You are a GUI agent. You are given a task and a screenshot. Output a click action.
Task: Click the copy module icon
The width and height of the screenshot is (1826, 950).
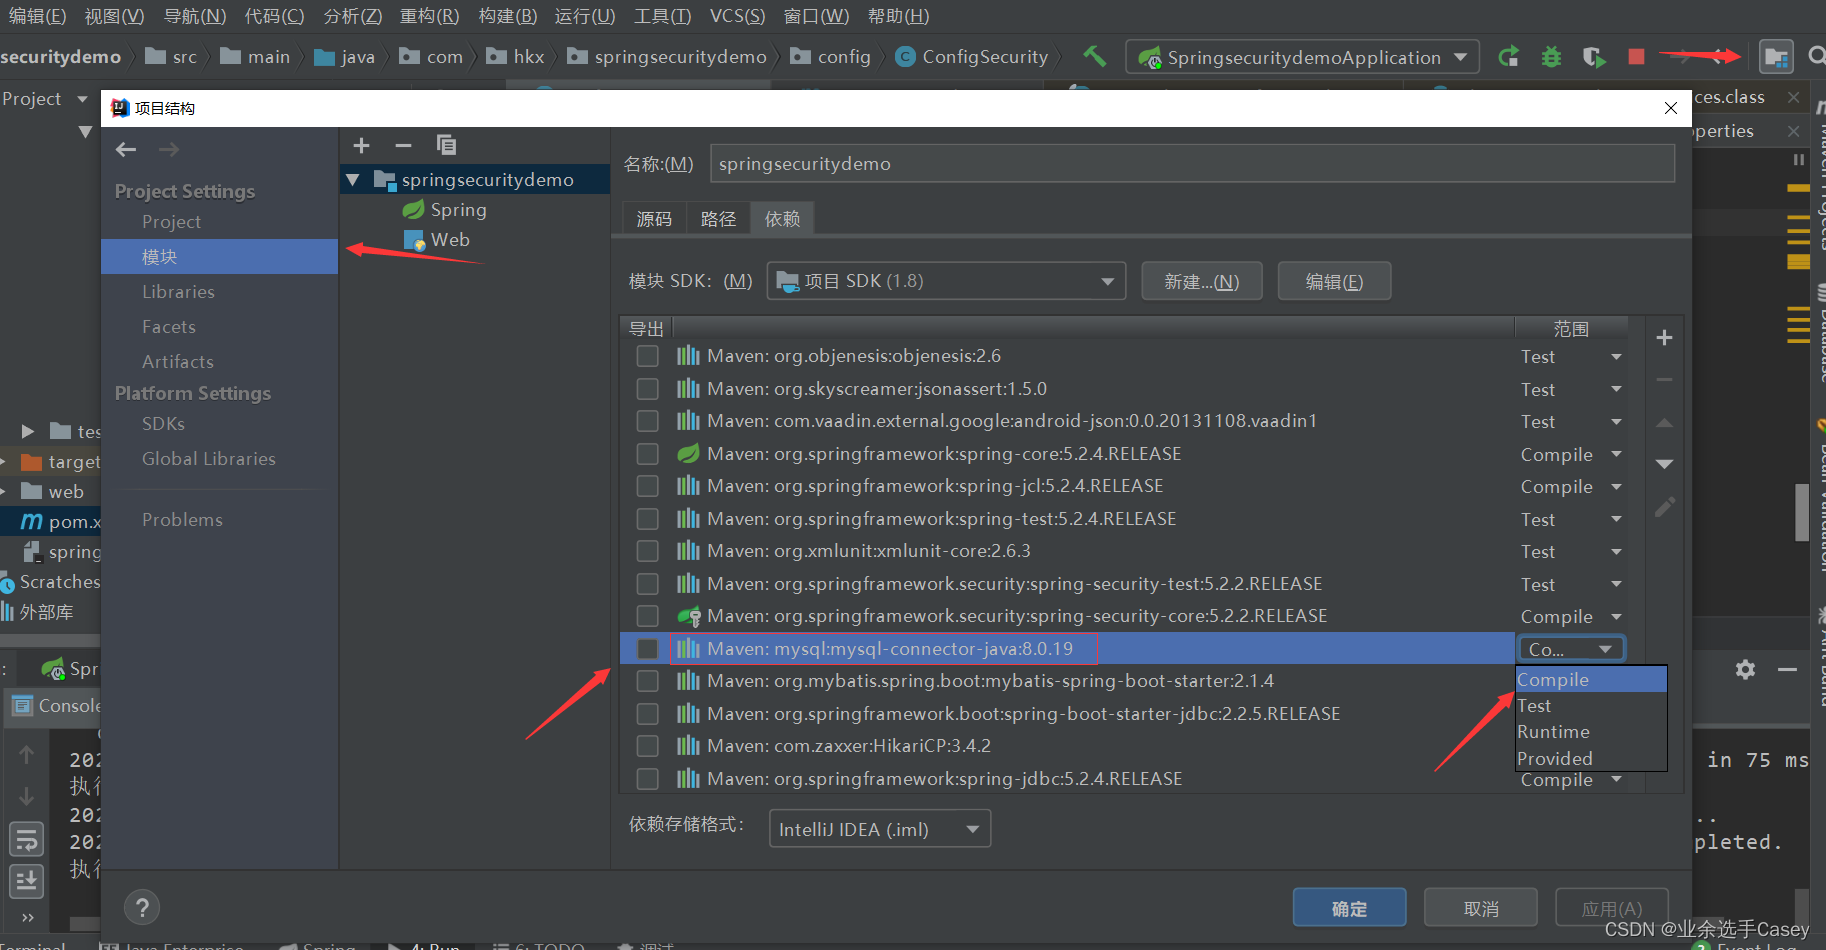446,145
